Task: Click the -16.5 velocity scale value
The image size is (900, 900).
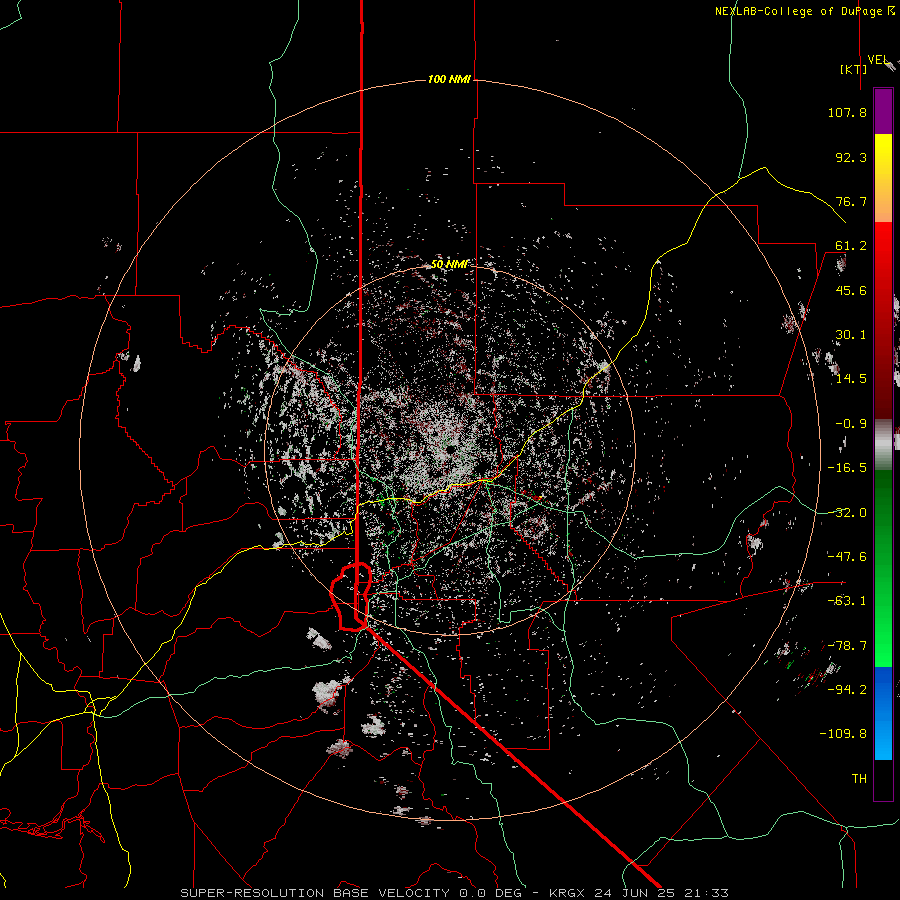Action: 847,468
